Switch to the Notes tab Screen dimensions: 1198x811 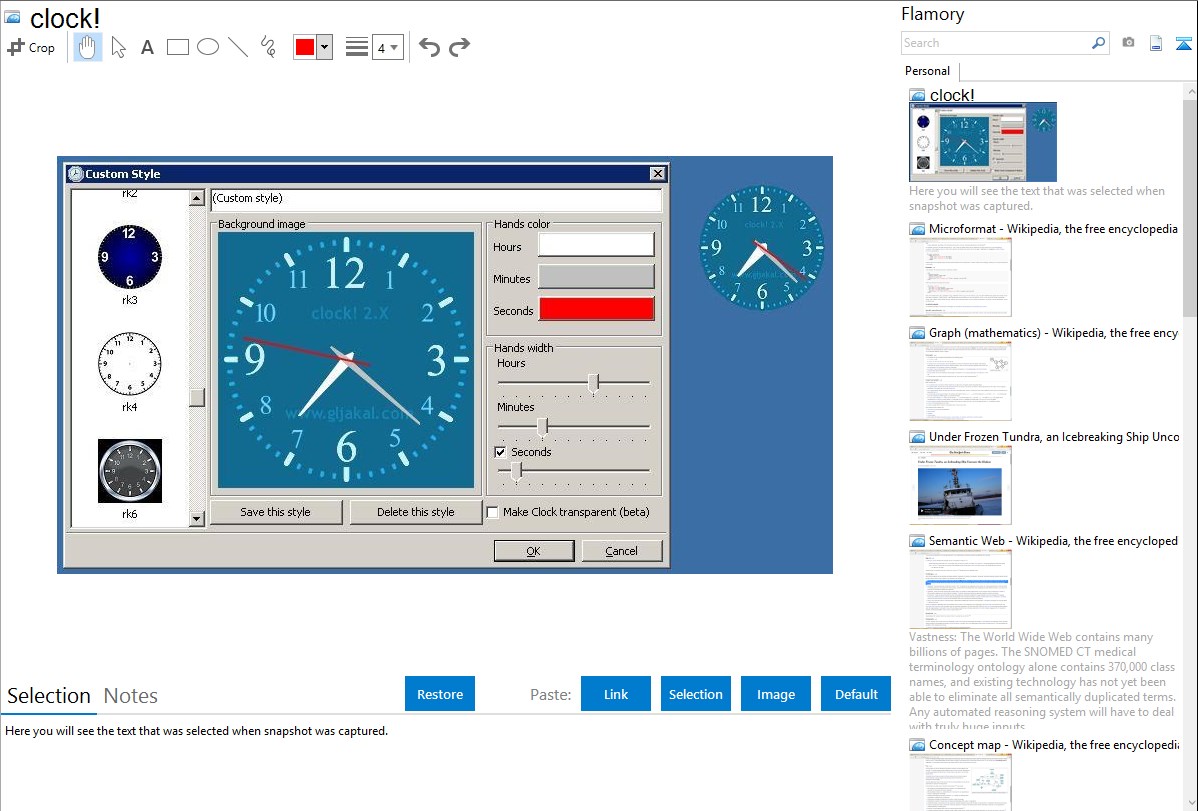tap(131, 696)
